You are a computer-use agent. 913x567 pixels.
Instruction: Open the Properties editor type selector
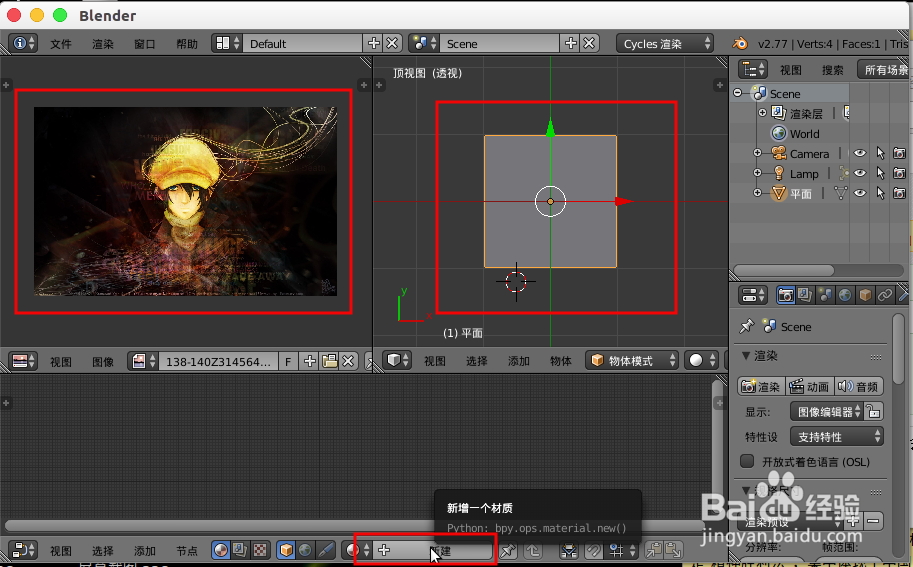(x=753, y=295)
